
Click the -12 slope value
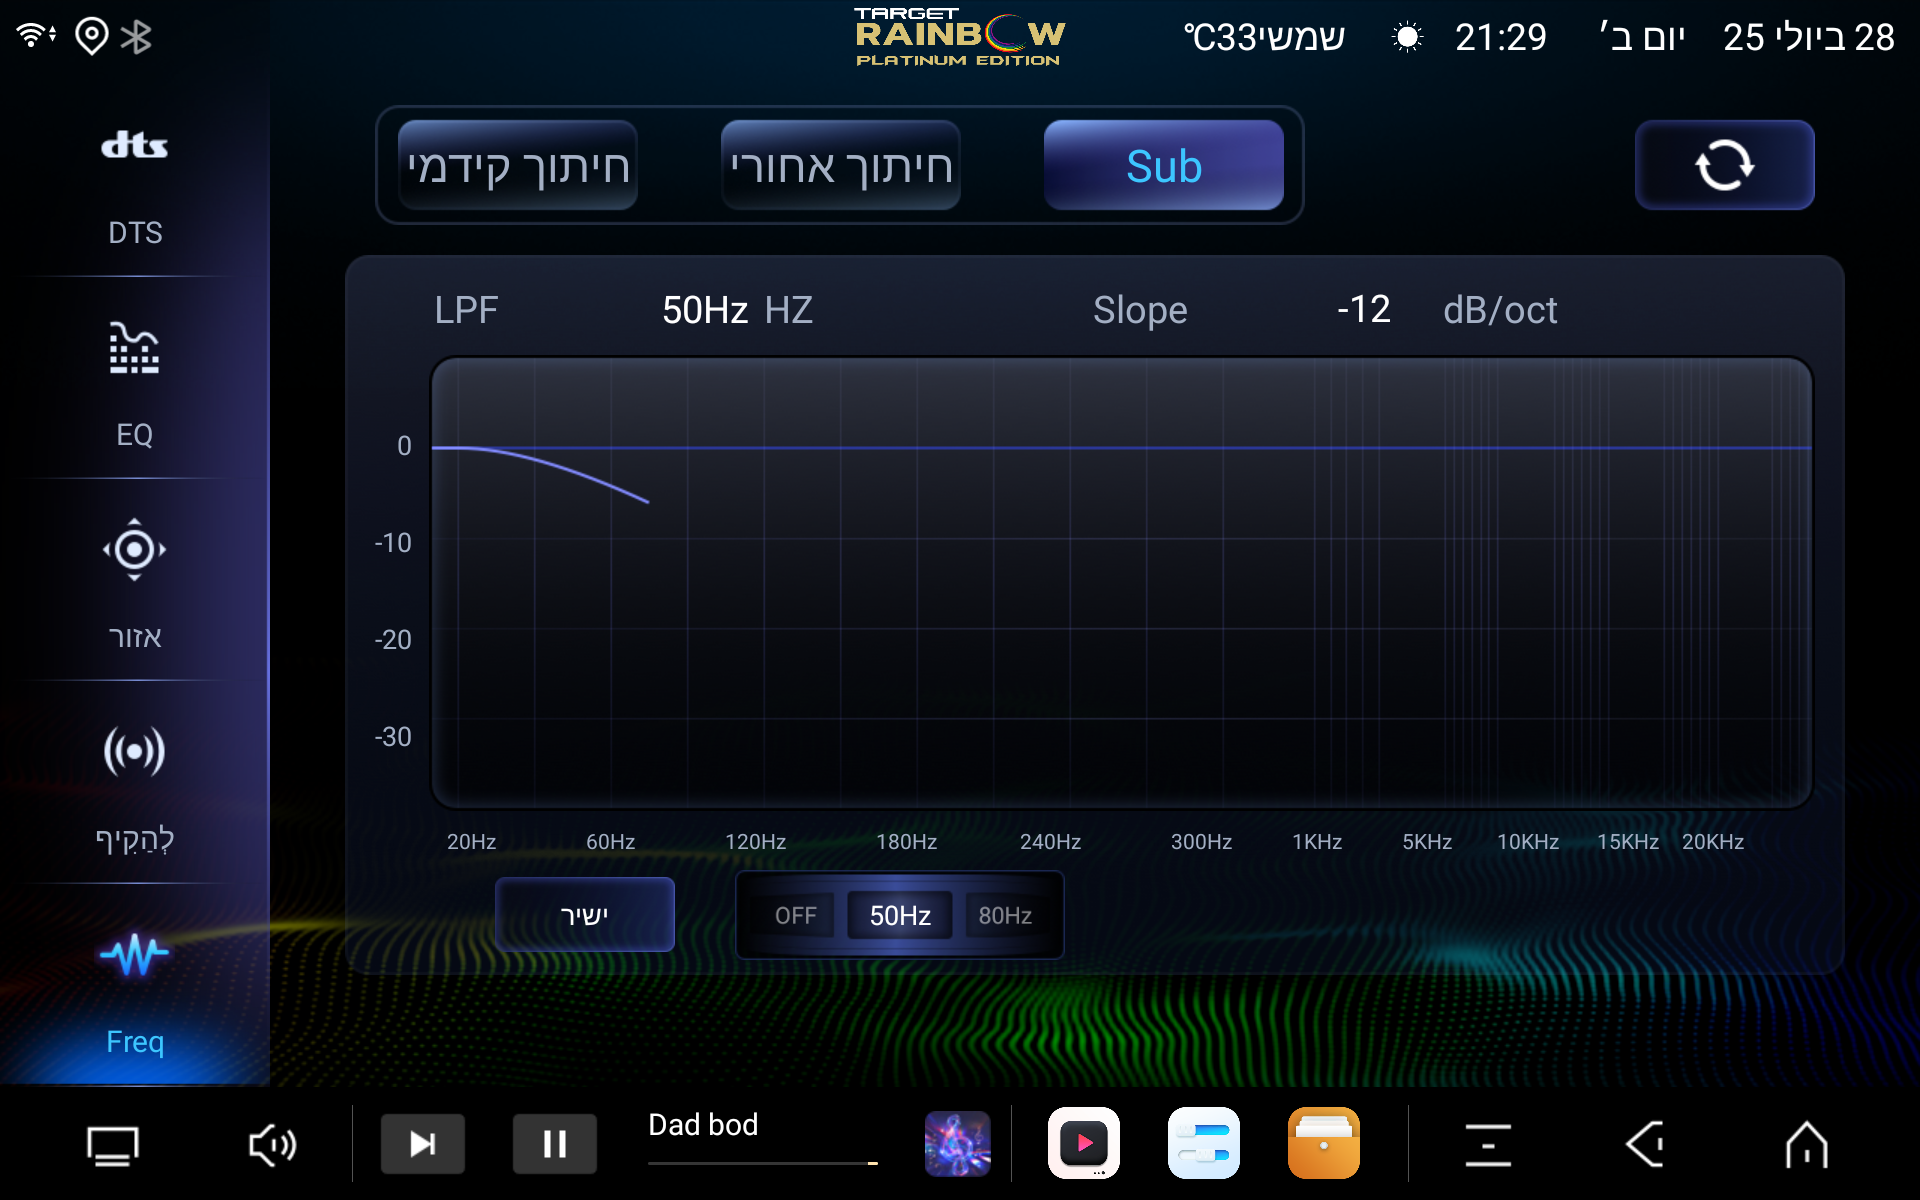coord(1364,309)
